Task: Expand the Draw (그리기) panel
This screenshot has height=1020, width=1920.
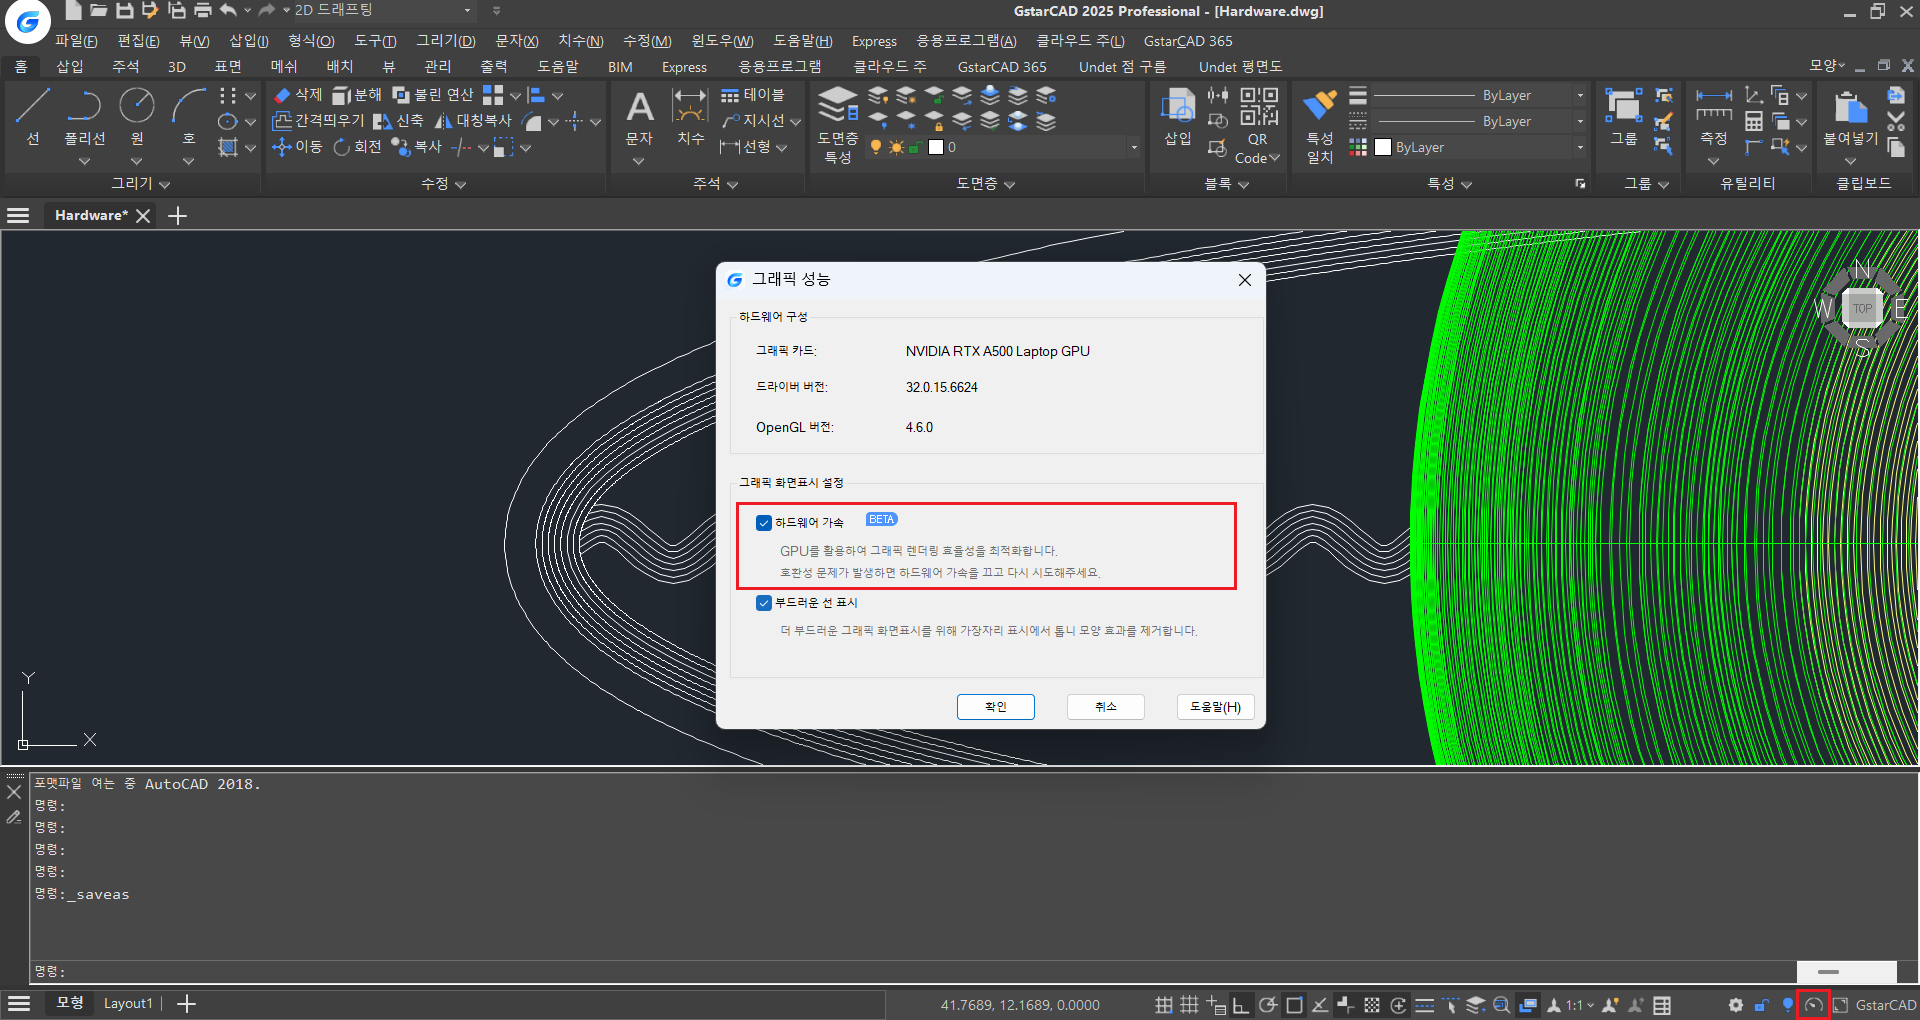Action: pos(141,184)
